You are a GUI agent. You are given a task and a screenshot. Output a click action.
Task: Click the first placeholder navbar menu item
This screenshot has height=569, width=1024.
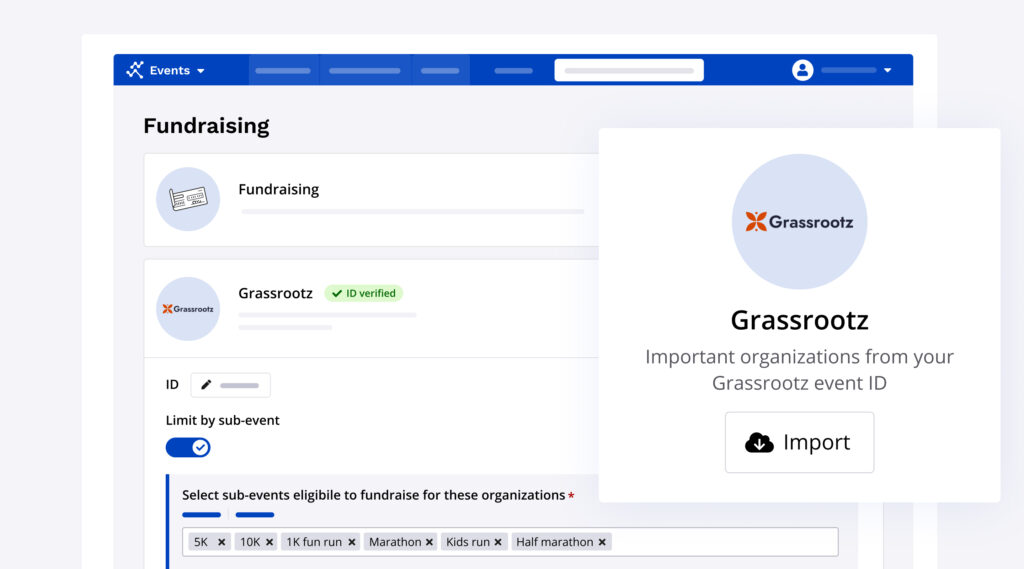click(283, 71)
